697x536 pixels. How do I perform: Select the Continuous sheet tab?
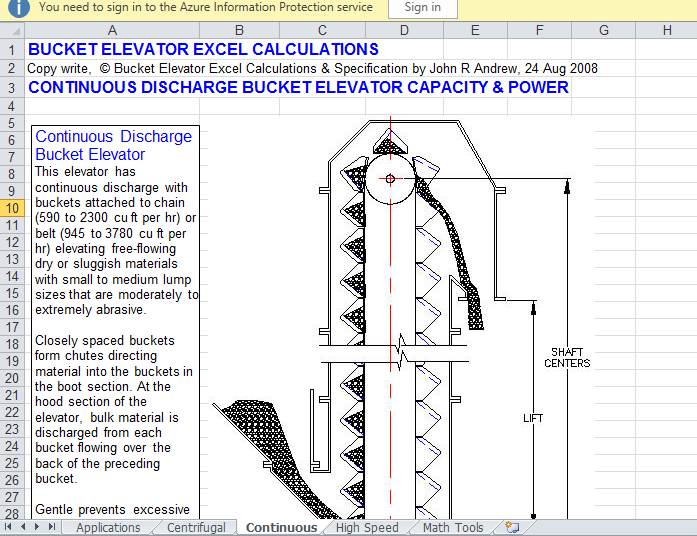(x=281, y=527)
